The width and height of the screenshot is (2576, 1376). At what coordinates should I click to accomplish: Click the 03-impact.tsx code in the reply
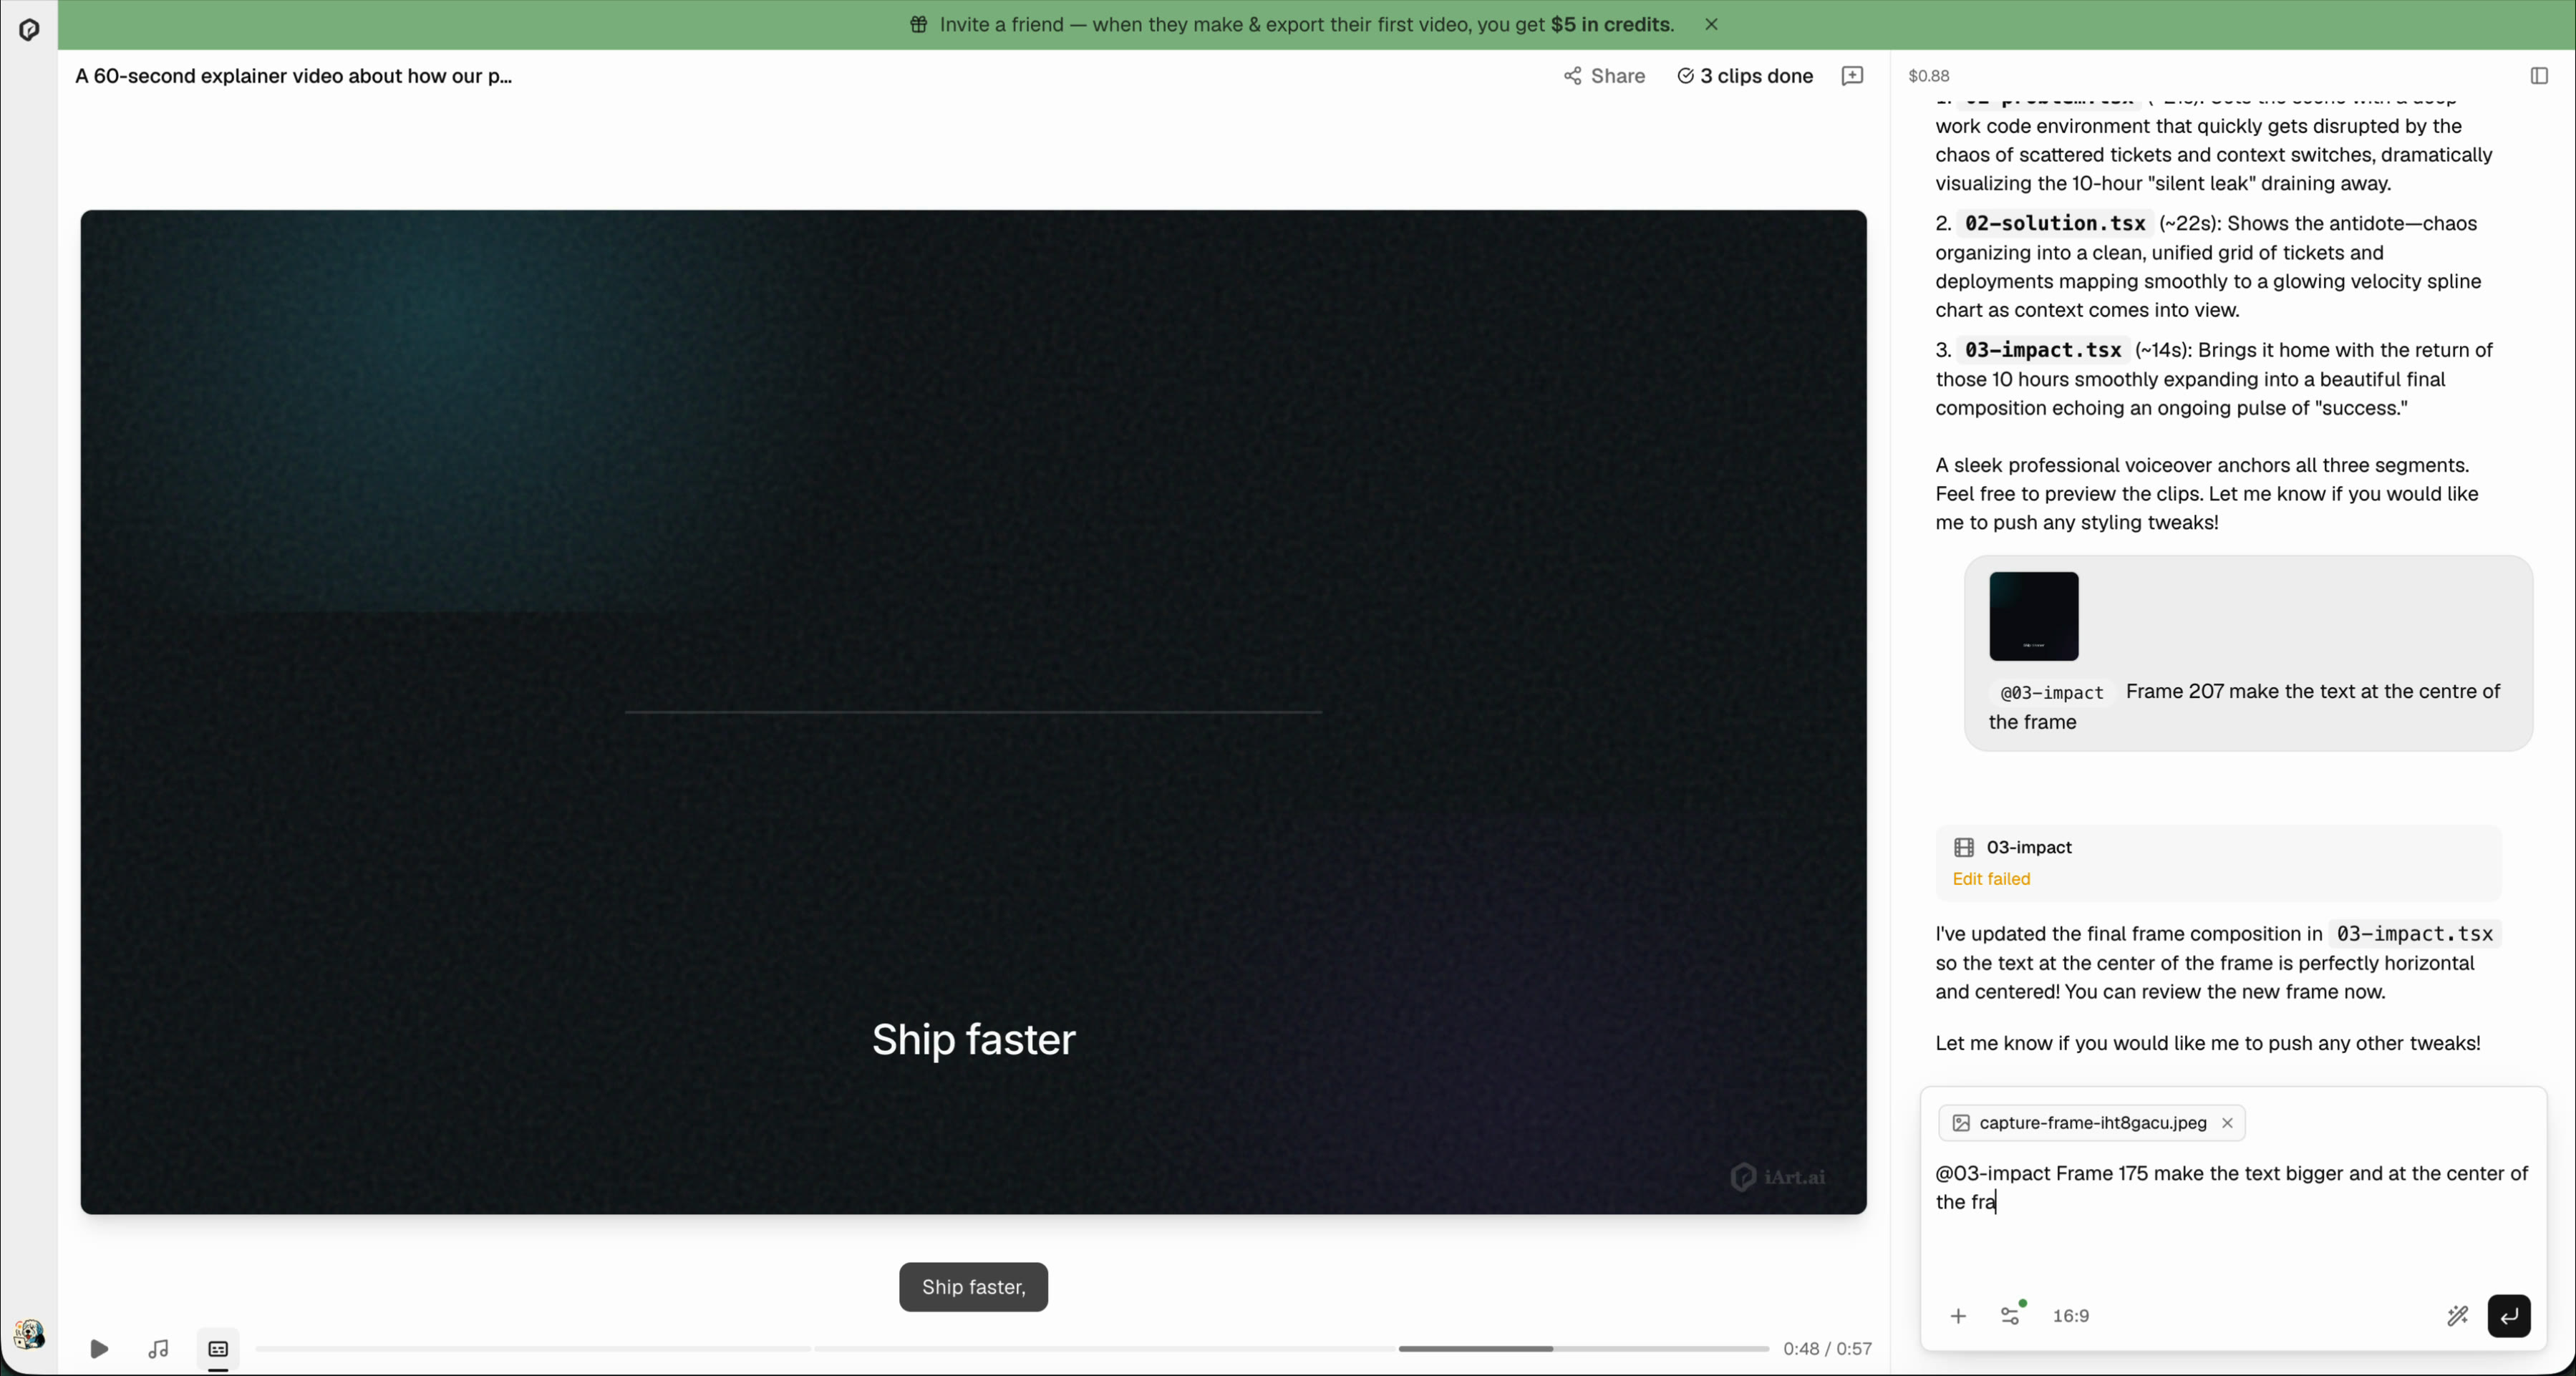2414,934
